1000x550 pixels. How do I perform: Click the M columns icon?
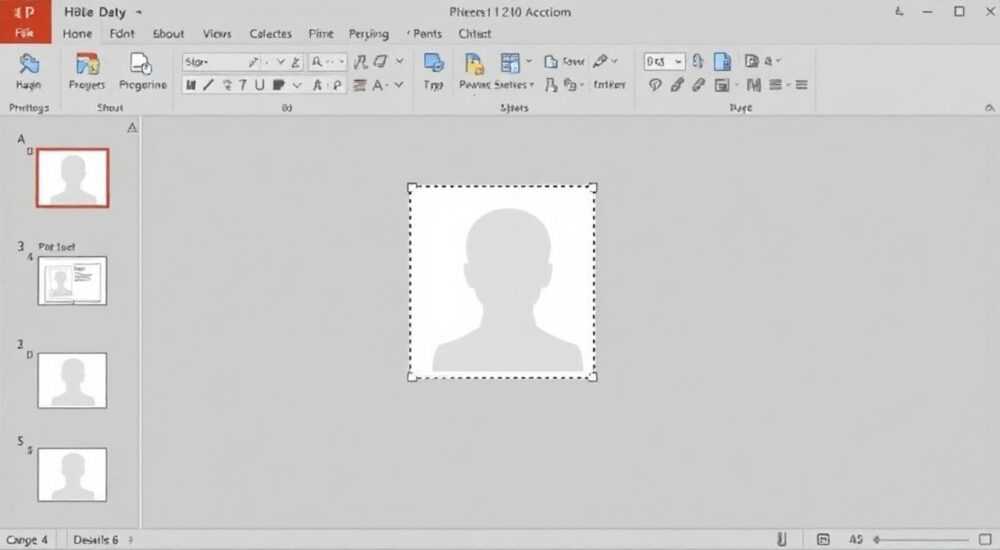(754, 85)
